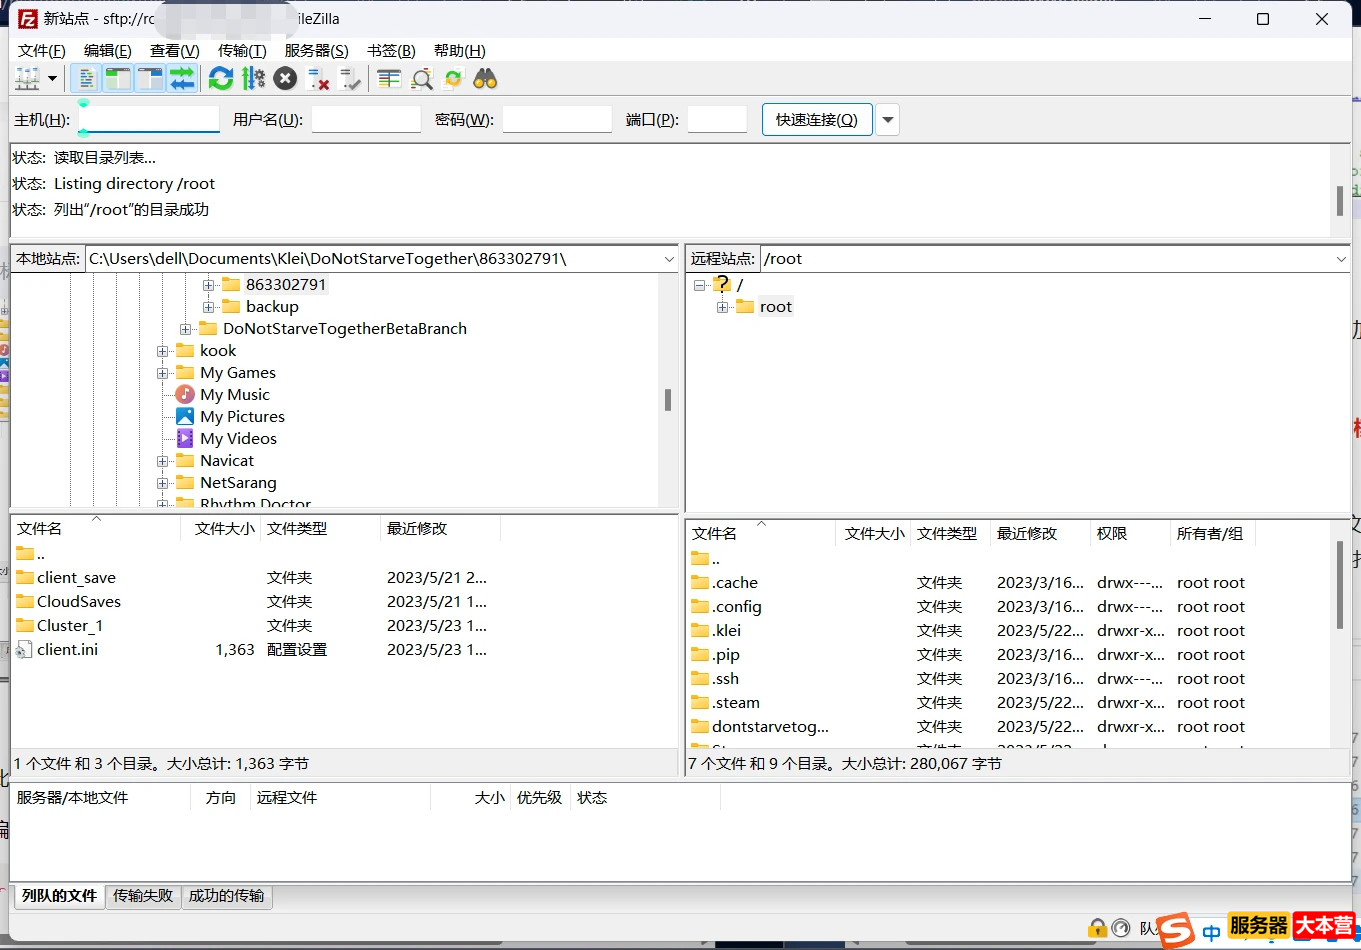
Task: Switch to the 成功的传输 tab
Action: 227,896
